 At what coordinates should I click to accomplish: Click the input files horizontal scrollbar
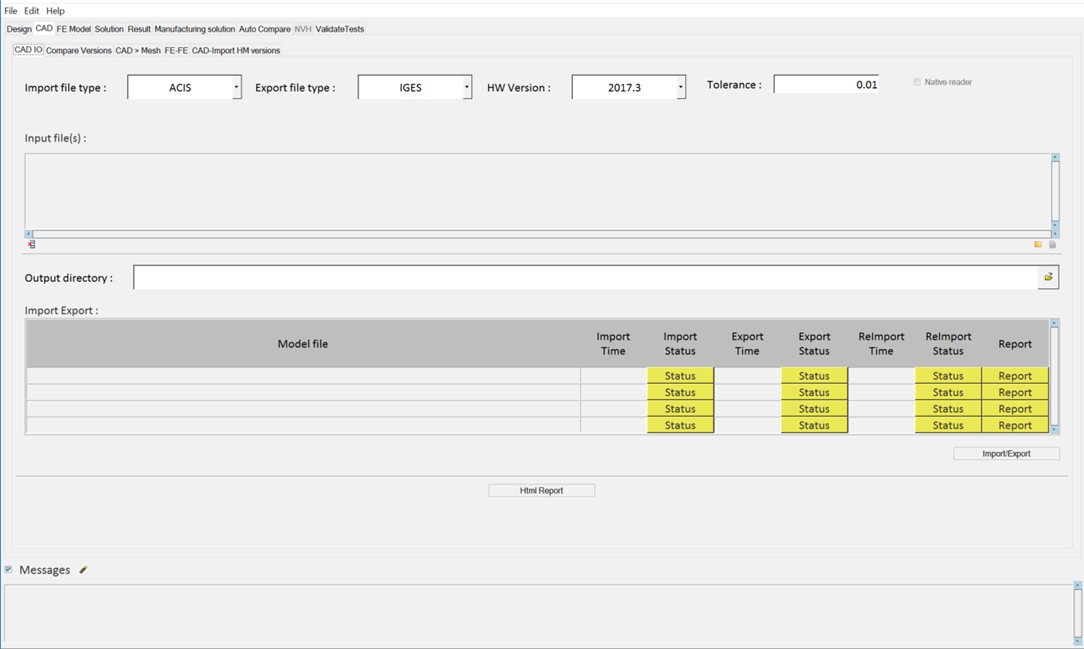[x=540, y=234]
